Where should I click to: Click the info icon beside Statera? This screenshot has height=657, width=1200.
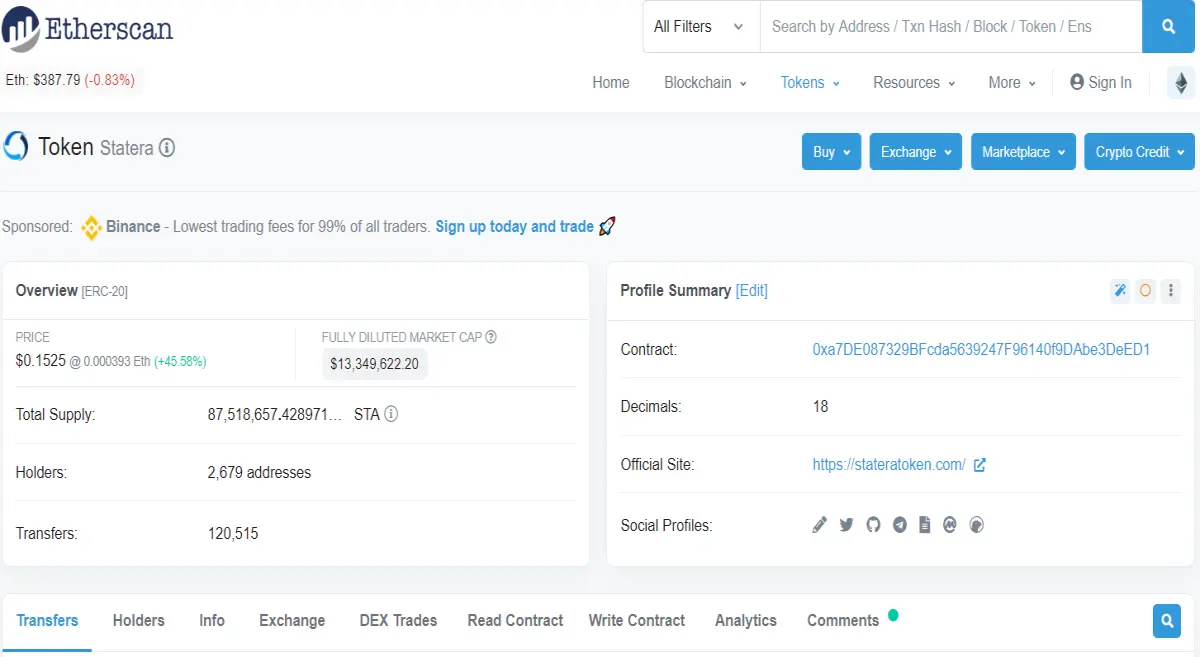[x=167, y=148]
